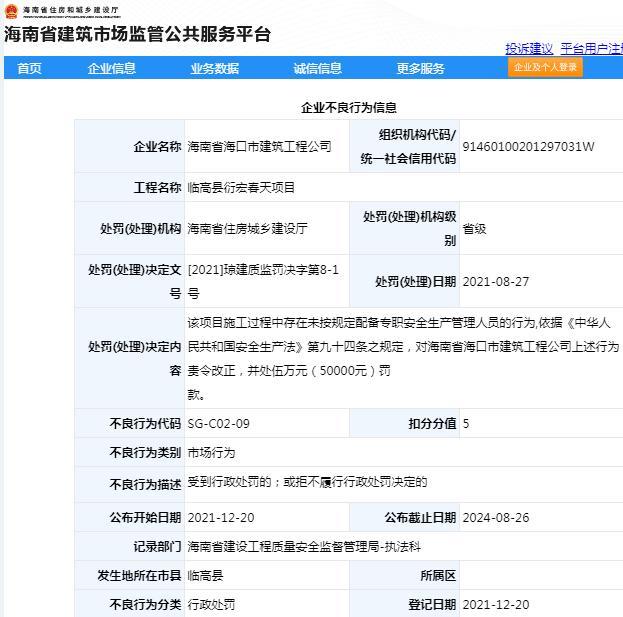Select company name 海南省海口市建筑工程公司
623x617 pixels.
coord(259,147)
